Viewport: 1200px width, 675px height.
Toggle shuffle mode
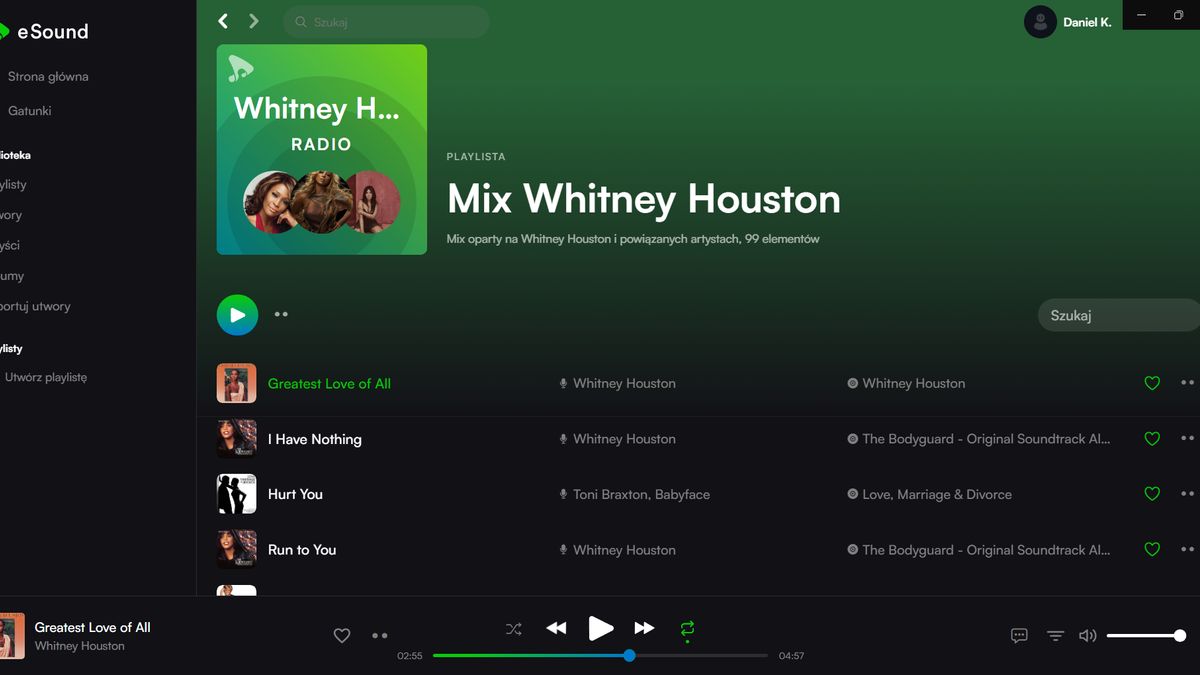(x=514, y=629)
